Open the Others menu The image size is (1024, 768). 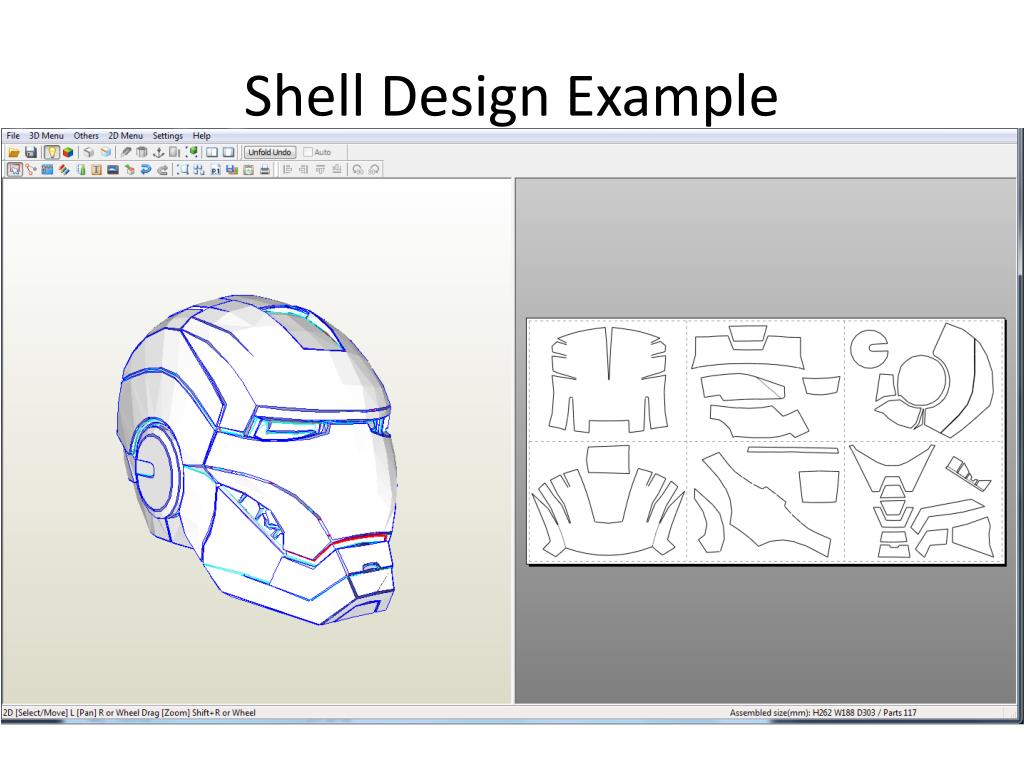click(86, 136)
